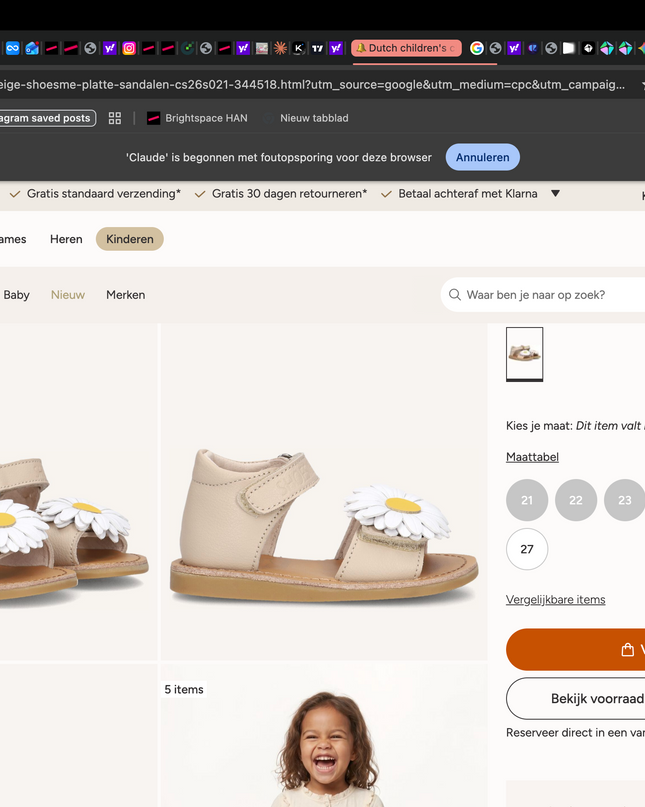The image size is (645, 807).
Task: Open the purple crescent favicon tab
Action: click(533, 48)
